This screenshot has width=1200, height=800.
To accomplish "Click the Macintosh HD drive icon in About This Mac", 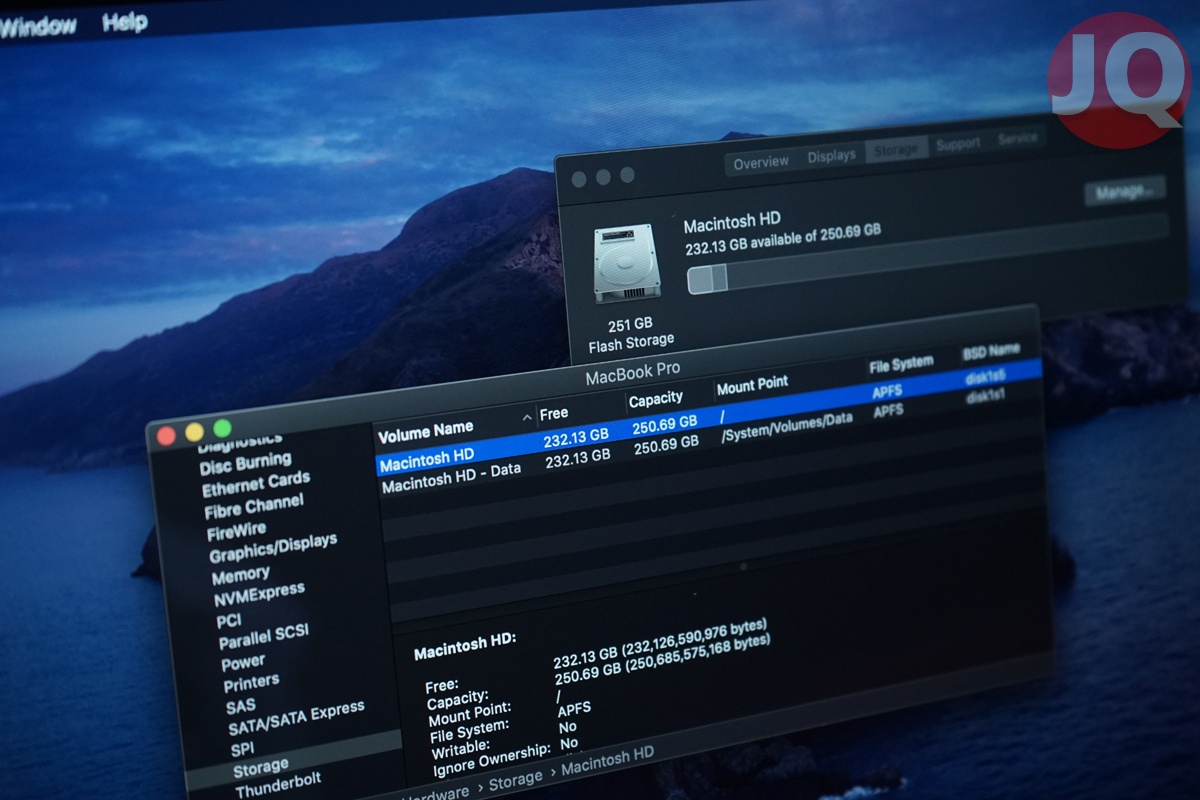I will point(627,264).
